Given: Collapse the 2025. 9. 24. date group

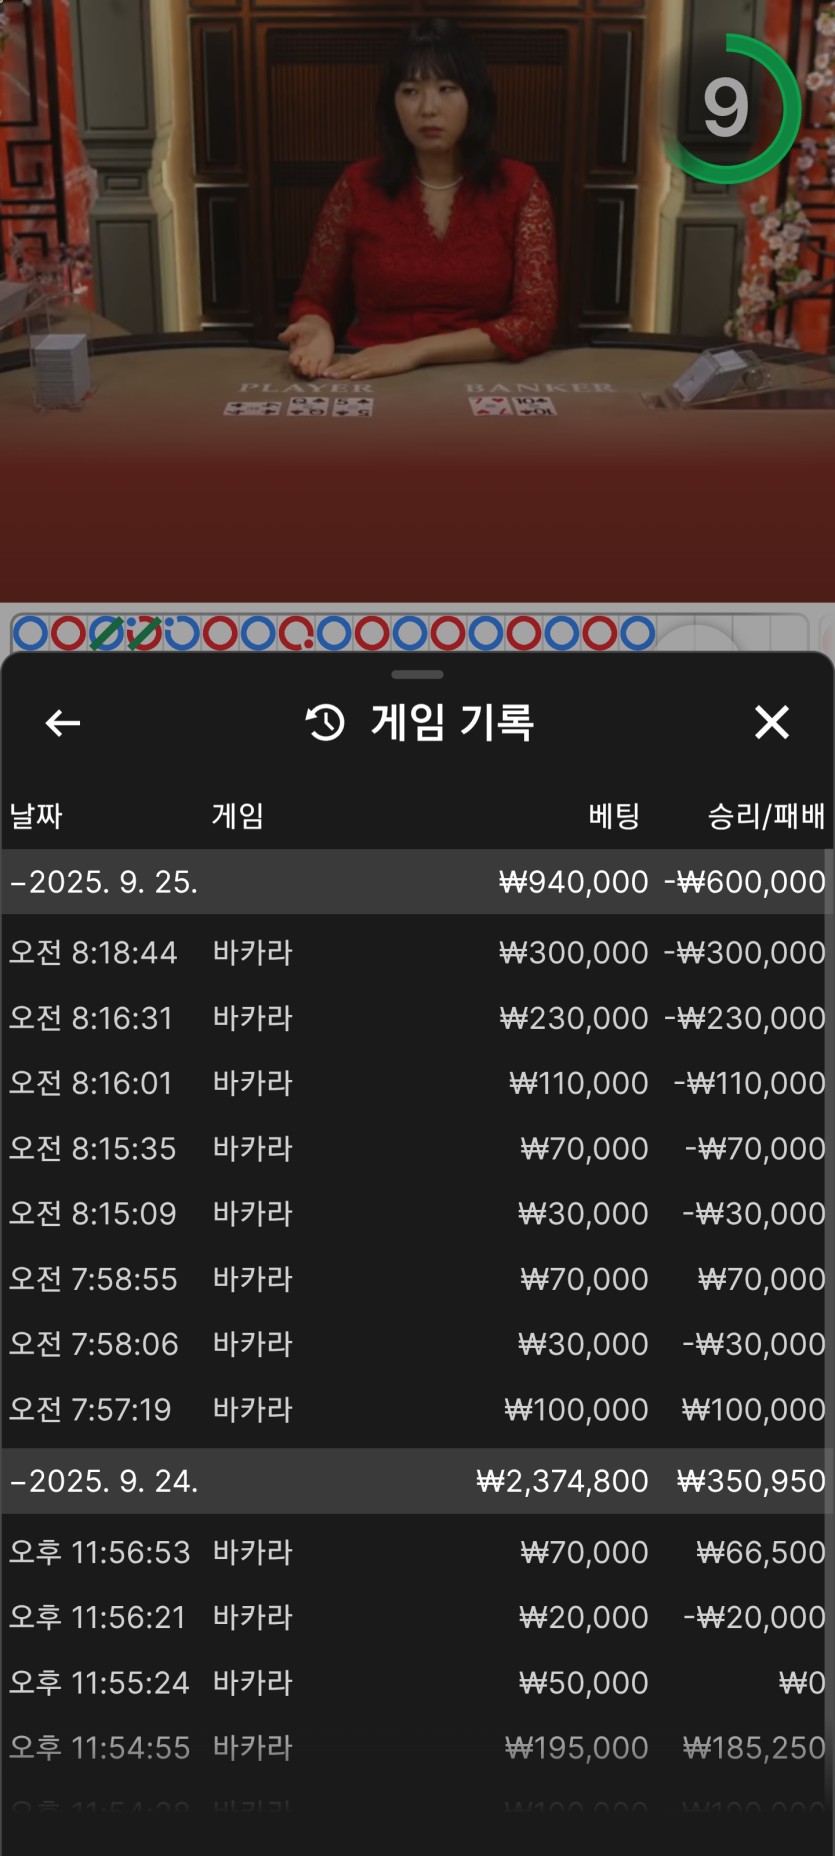Looking at the screenshot, I should coord(104,1481).
